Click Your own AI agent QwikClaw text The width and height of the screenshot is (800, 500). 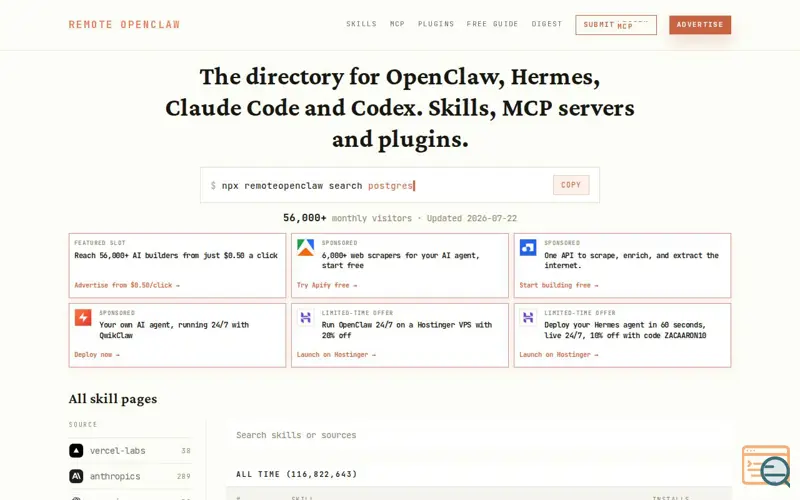[x=174, y=330]
